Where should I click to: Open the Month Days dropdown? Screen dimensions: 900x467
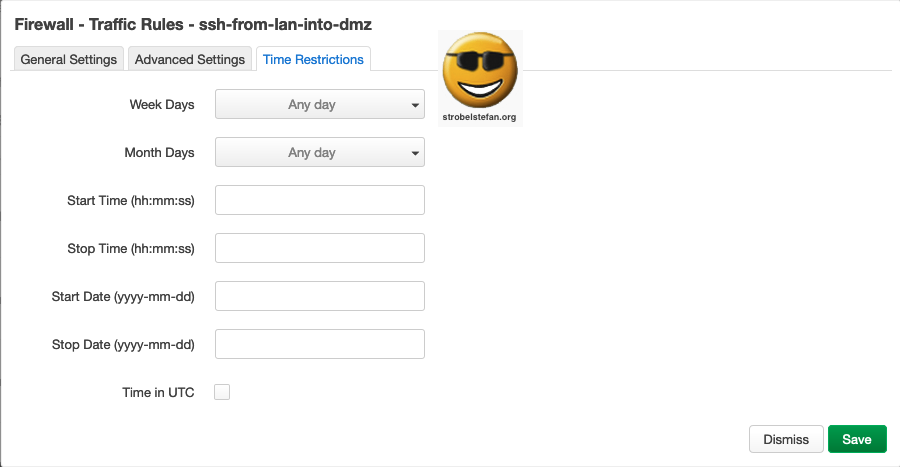[x=312, y=153]
